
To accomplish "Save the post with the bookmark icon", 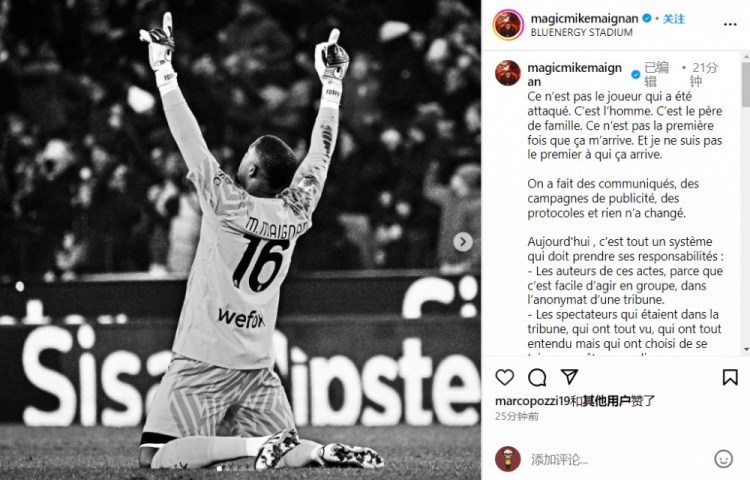I will [730, 377].
